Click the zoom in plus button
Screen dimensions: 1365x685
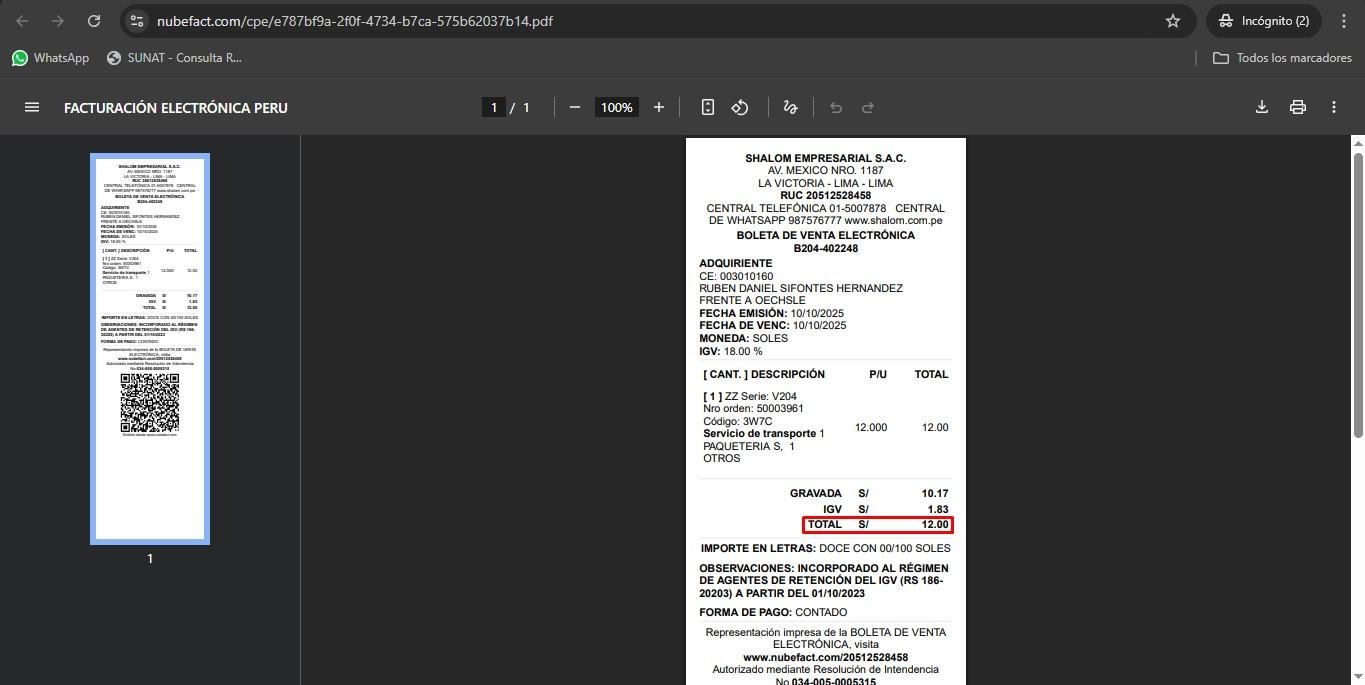(658, 107)
